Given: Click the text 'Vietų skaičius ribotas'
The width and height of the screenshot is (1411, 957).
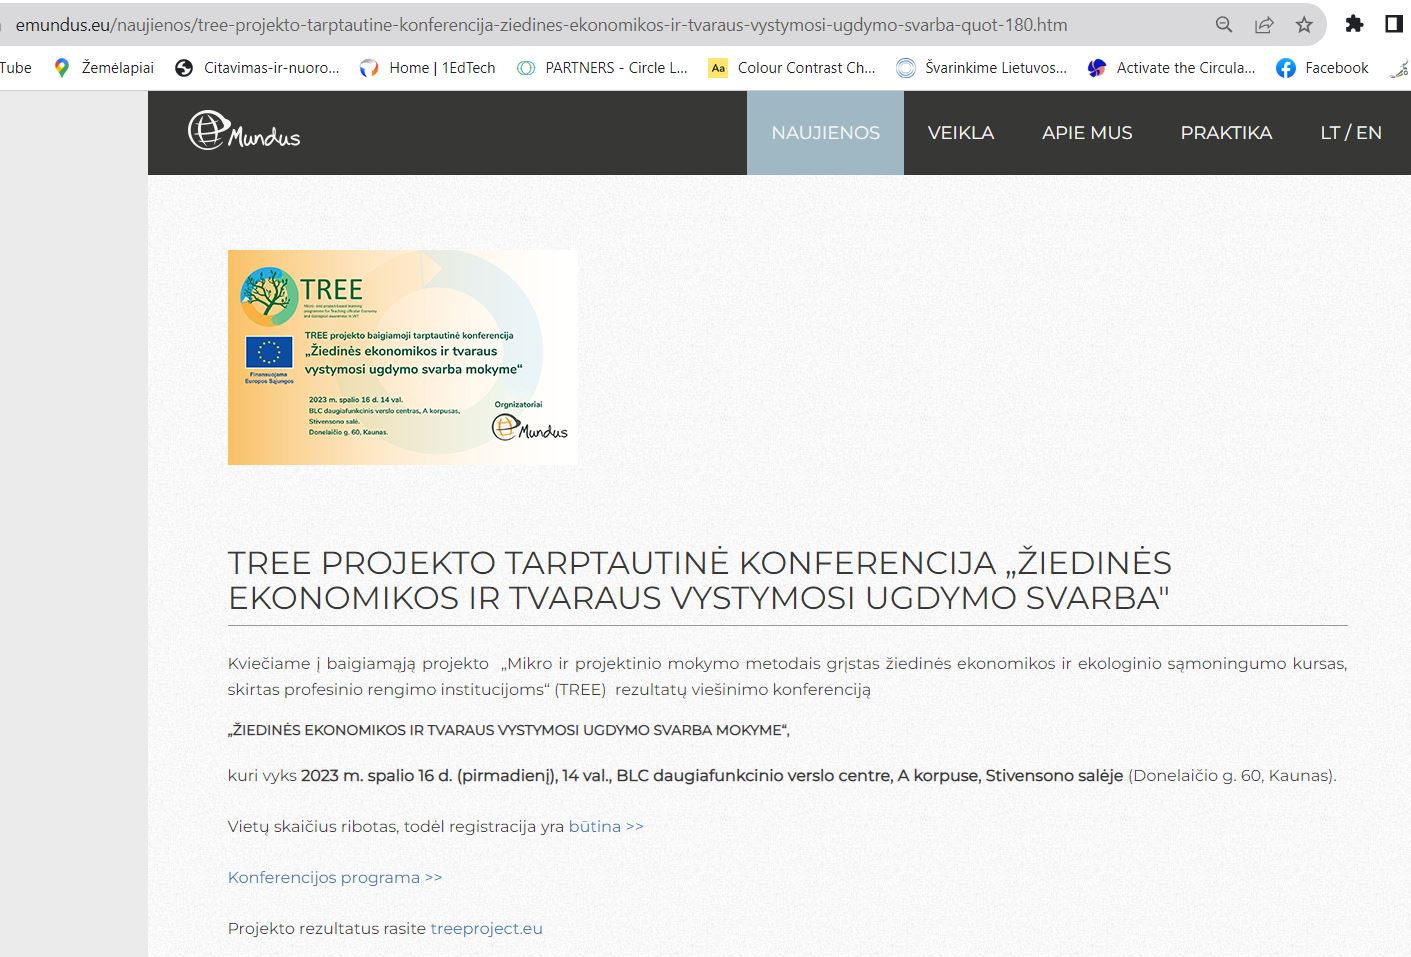Looking at the screenshot, I should [x=313, y=826].
